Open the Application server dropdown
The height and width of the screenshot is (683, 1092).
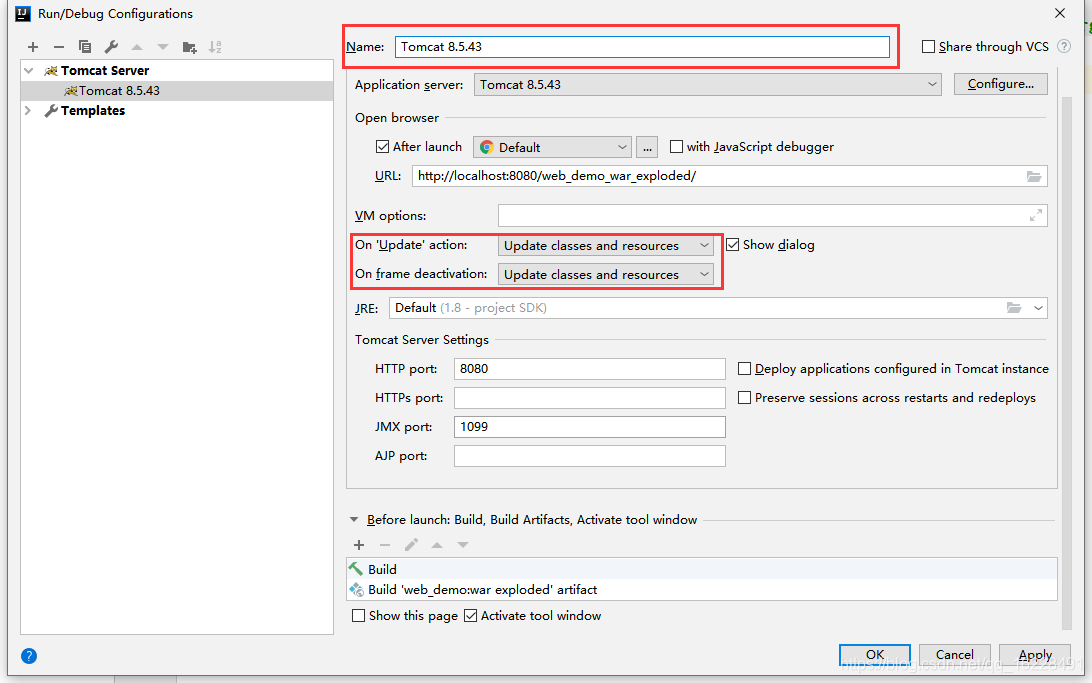[708, 84]
